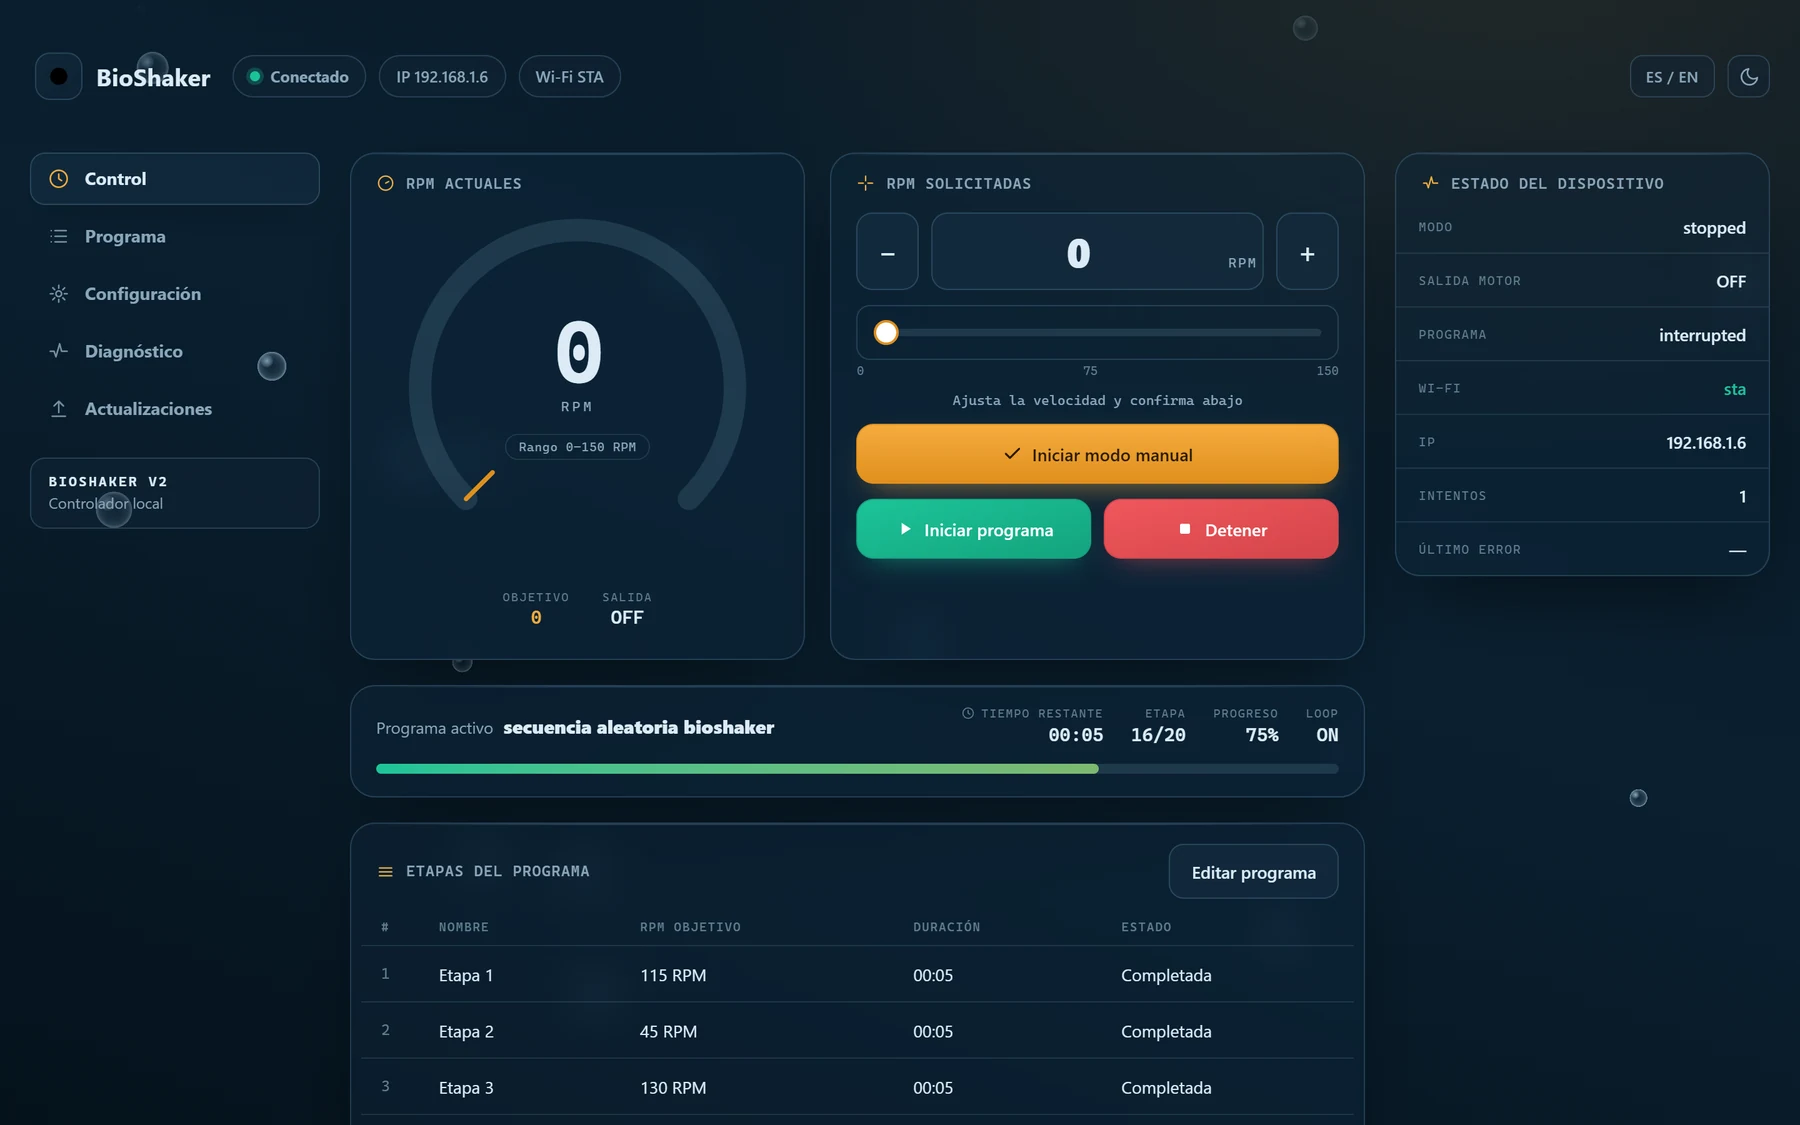The image size is (1800, 1125).
Task: Click the Actualizaciones upload arrow icon
Action: (59, 409)
